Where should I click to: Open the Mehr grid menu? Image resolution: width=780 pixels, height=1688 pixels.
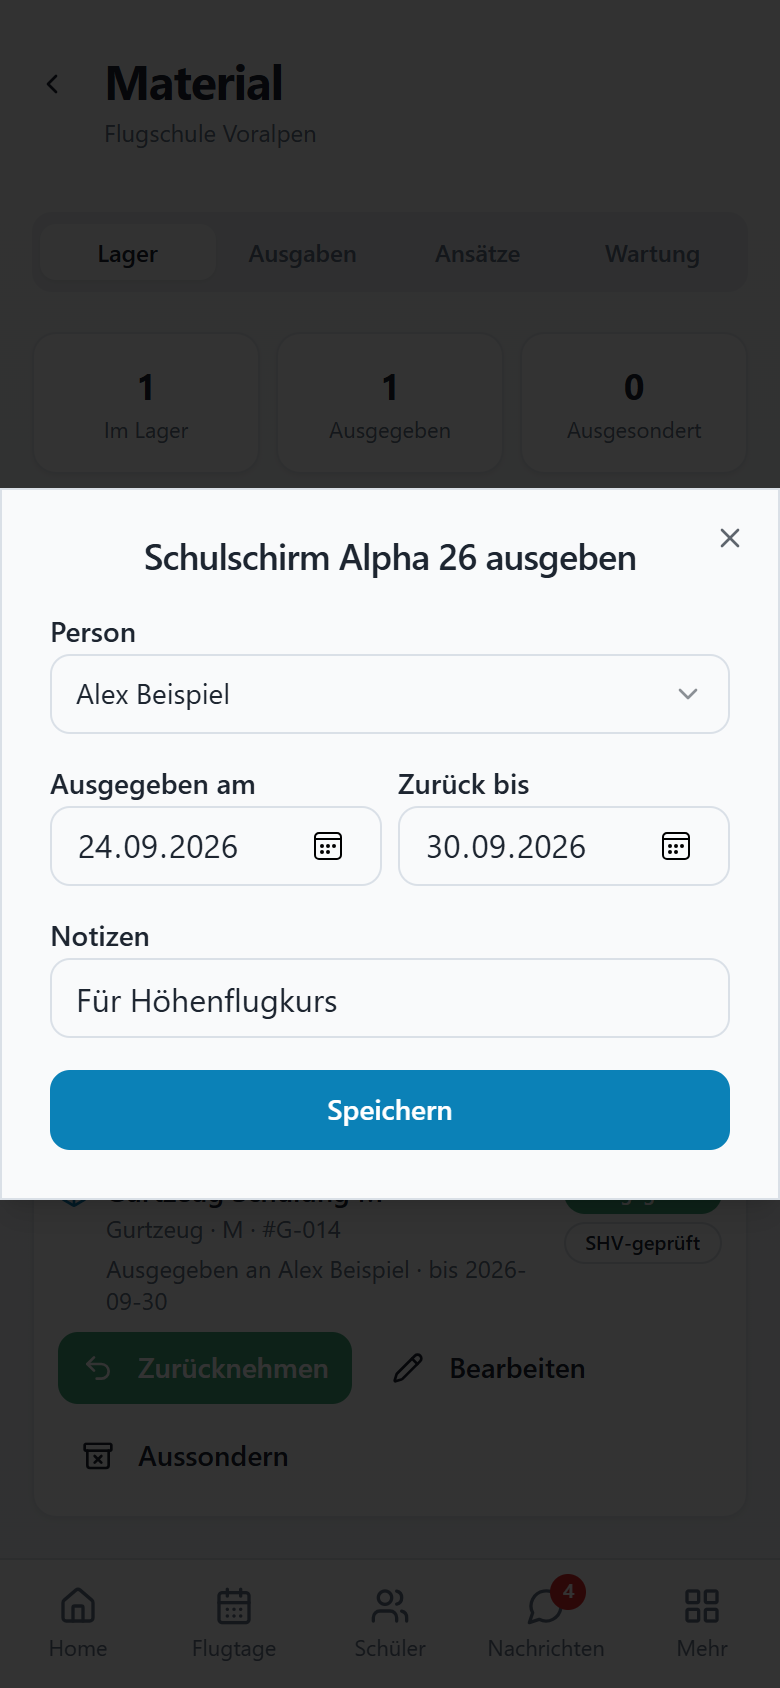point(702,1622)
